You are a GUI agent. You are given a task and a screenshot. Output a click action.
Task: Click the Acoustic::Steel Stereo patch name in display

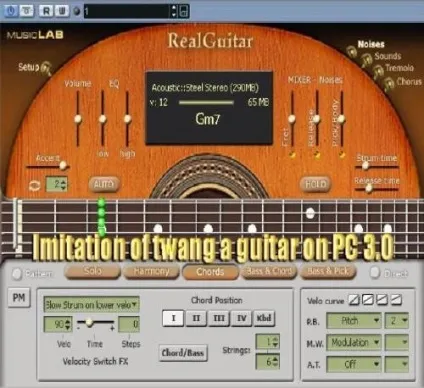[x=205, y=88]
